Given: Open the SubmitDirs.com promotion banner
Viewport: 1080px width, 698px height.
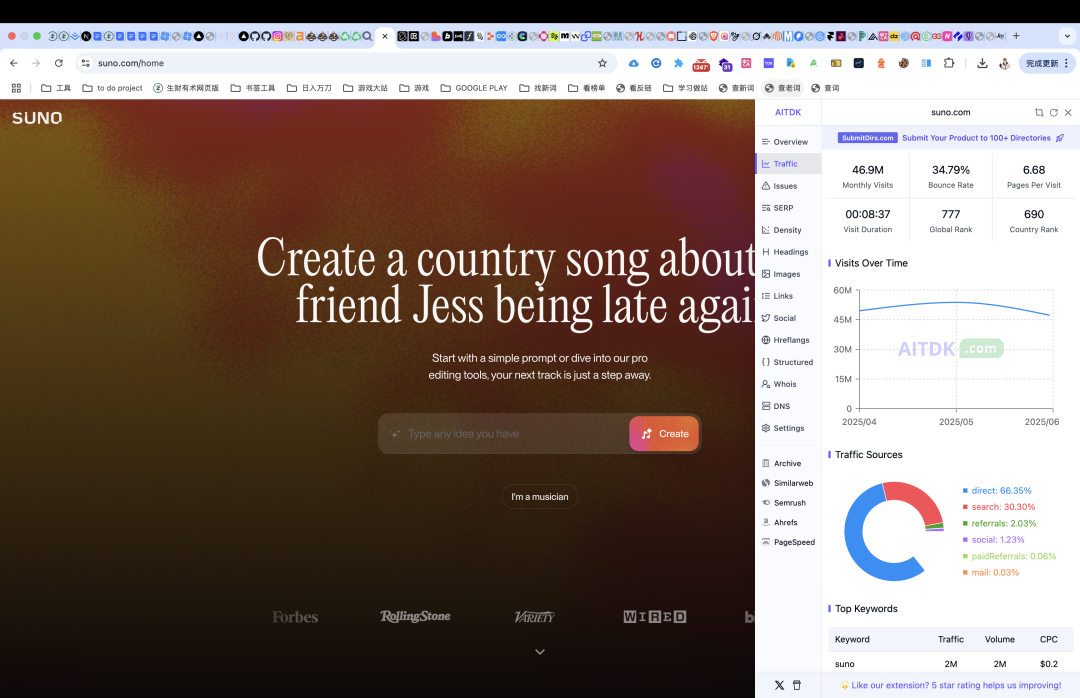Looking at the screenshot, I should (x=951, y=138).
